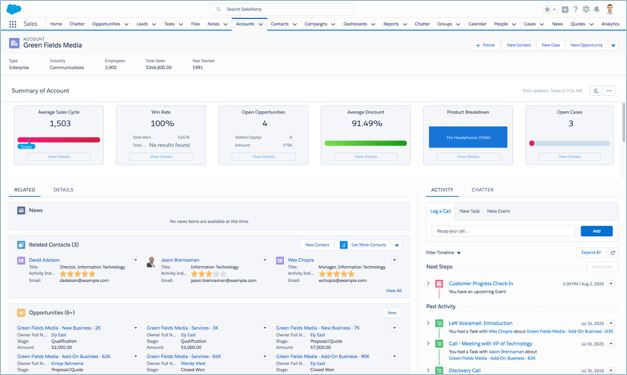
Task: Select the New Task tab
Action: [469, 211]
